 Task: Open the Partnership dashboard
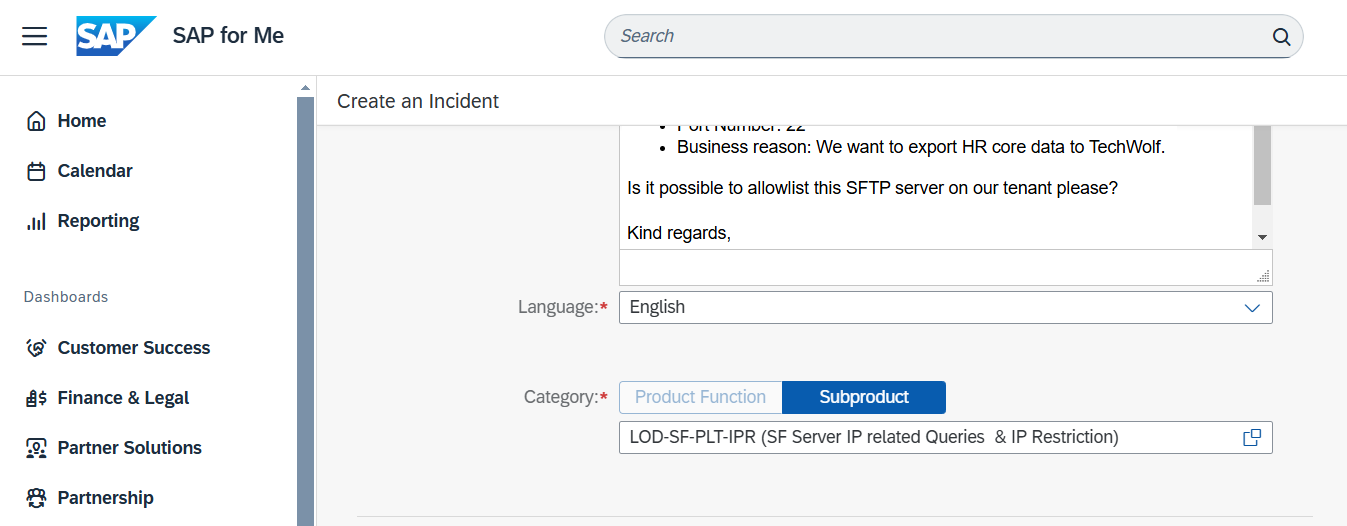(106, 498)
